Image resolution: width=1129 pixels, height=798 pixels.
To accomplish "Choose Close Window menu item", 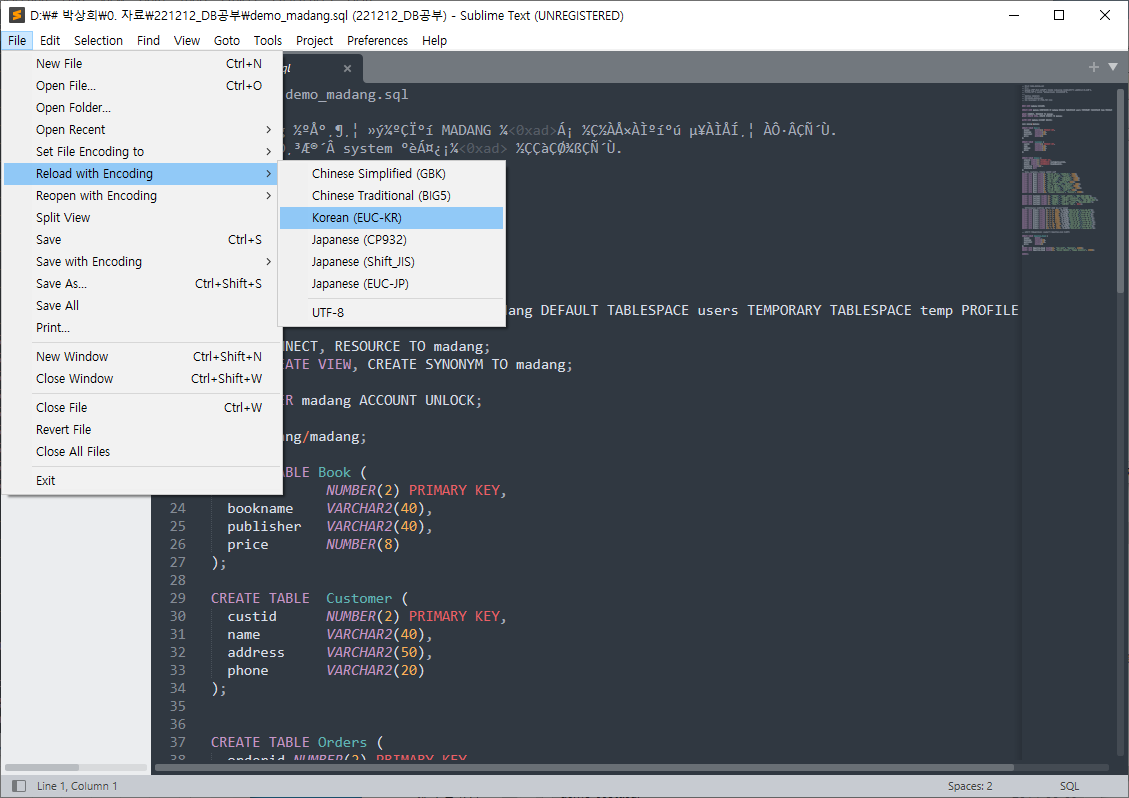I will [141, 378].
